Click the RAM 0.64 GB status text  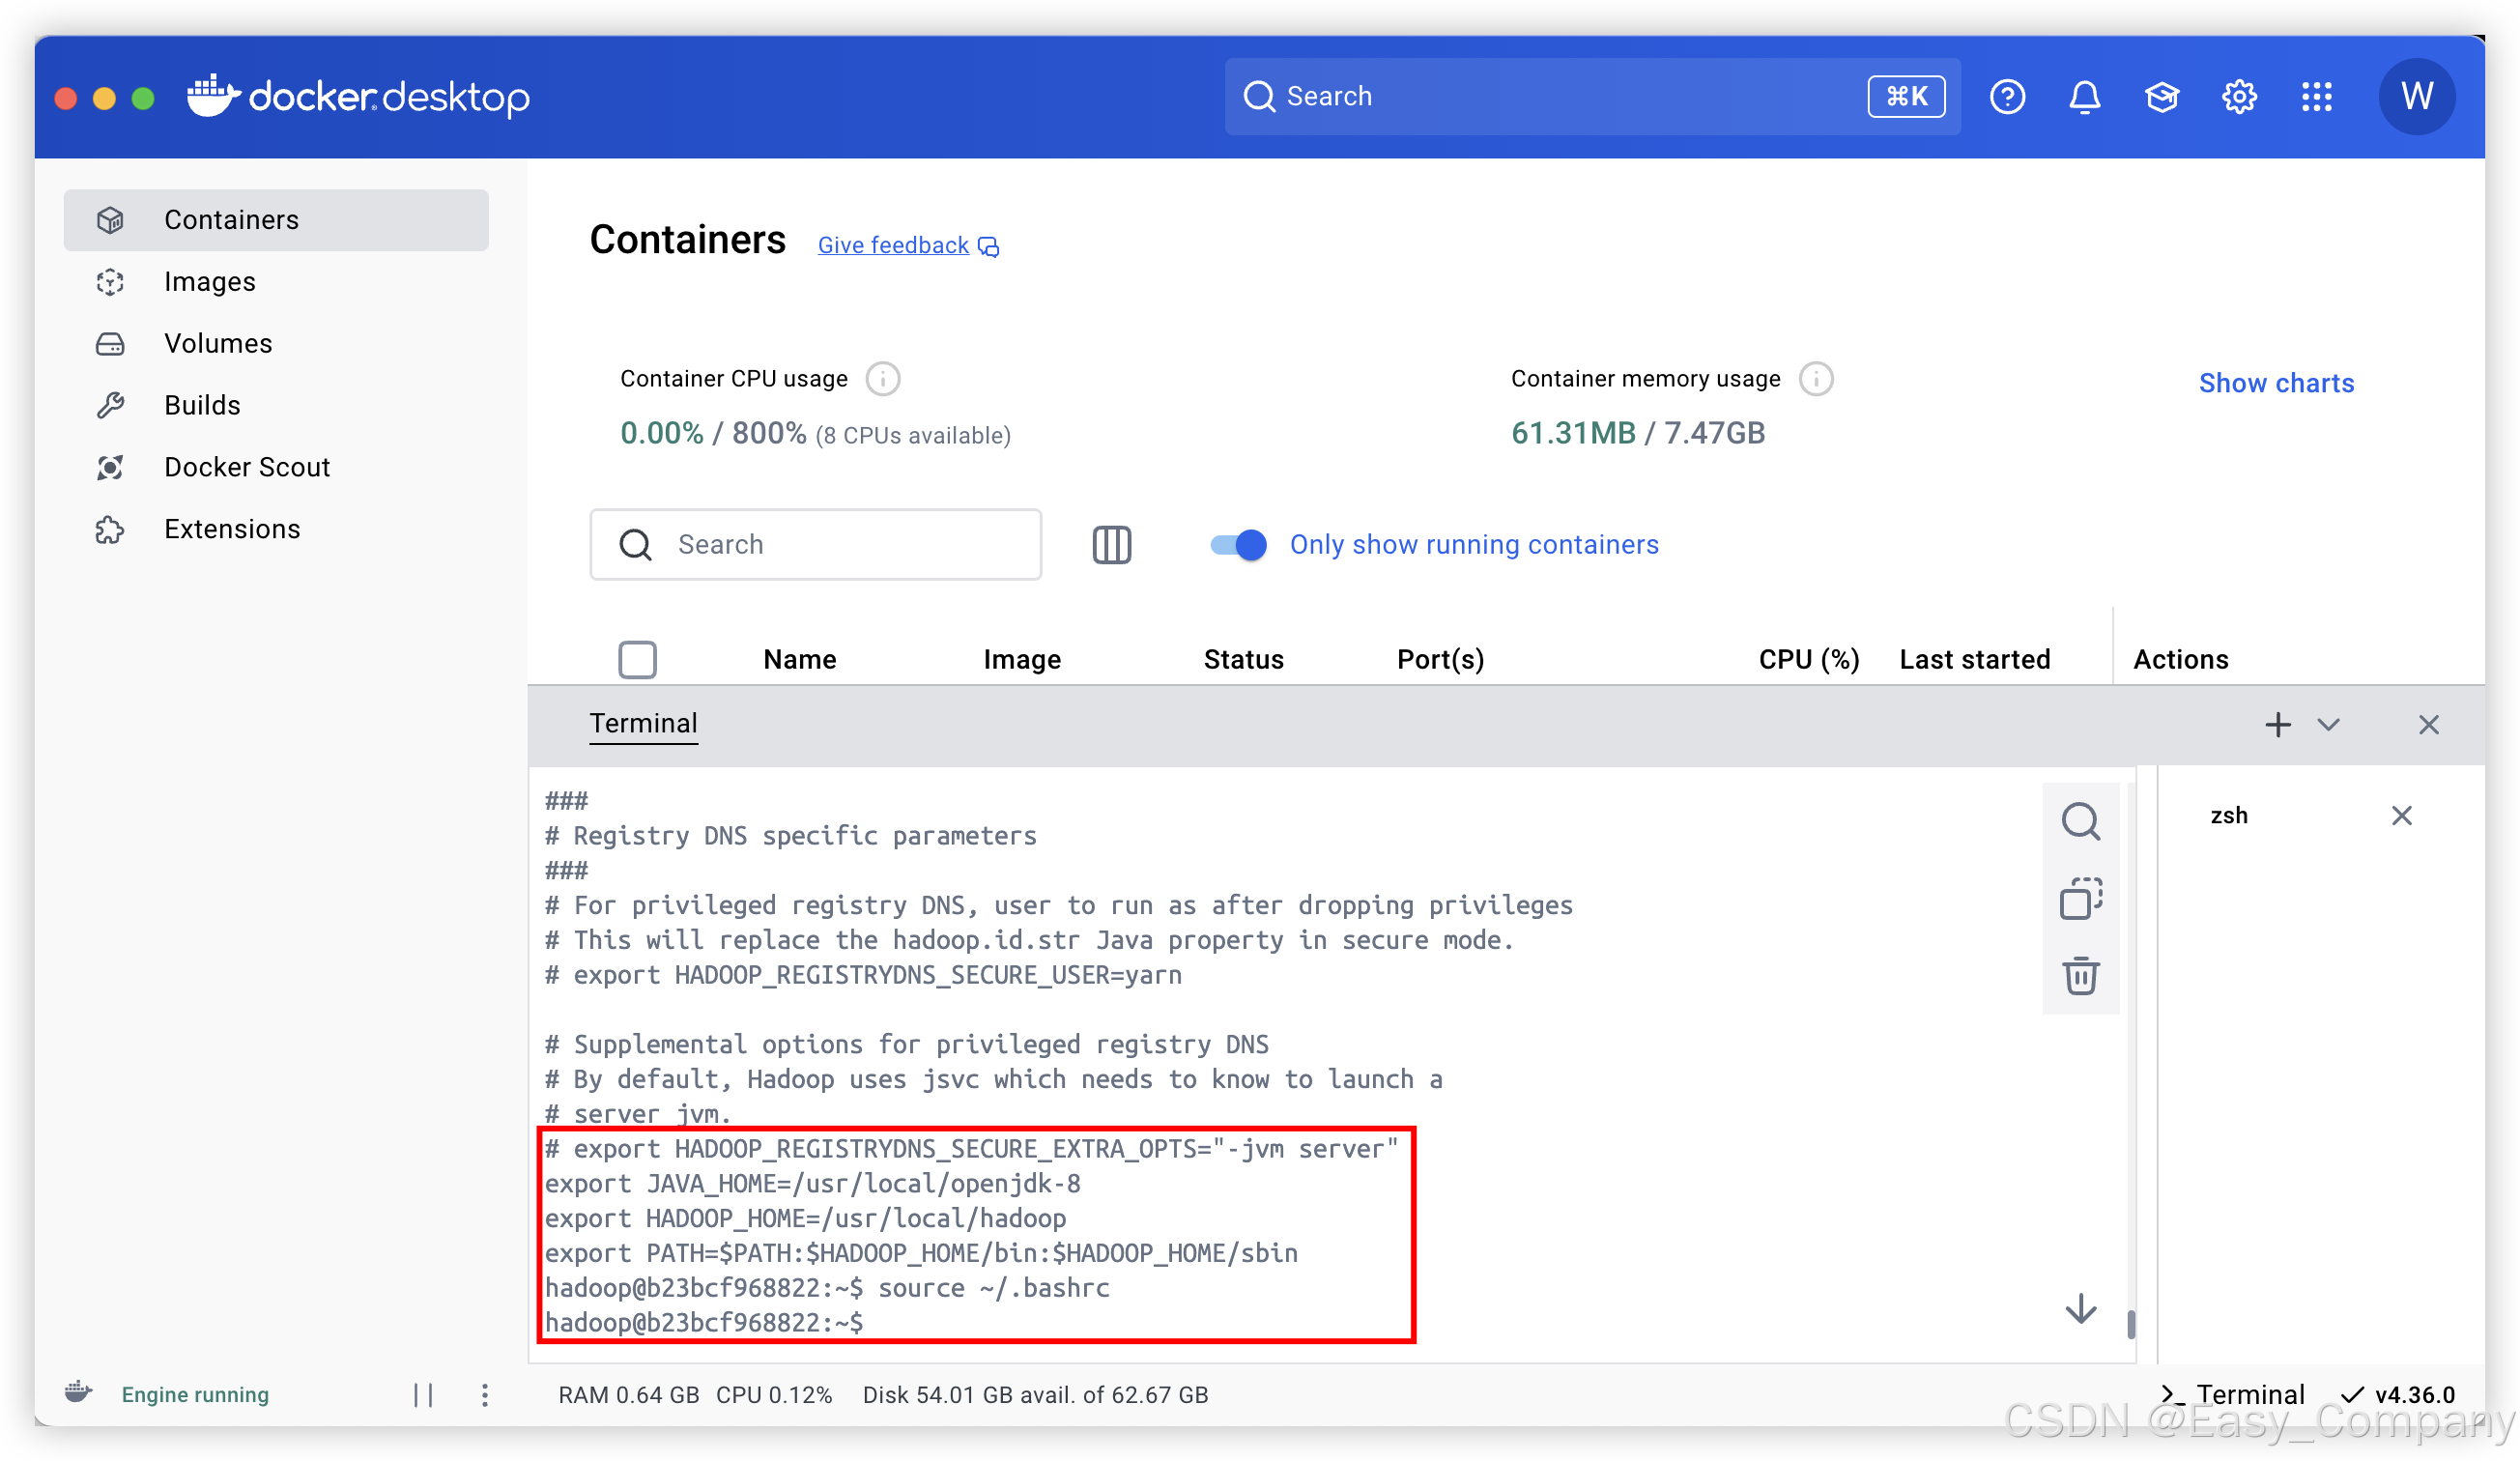tap(628, 1394)
